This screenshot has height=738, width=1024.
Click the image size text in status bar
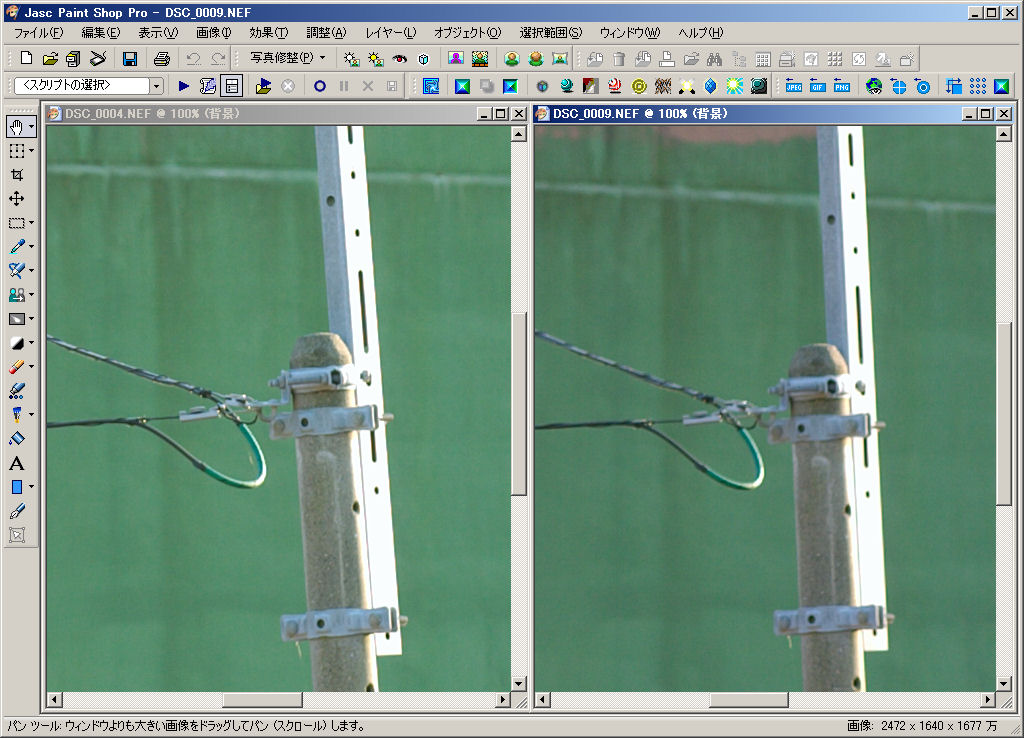tap(921, 726)
